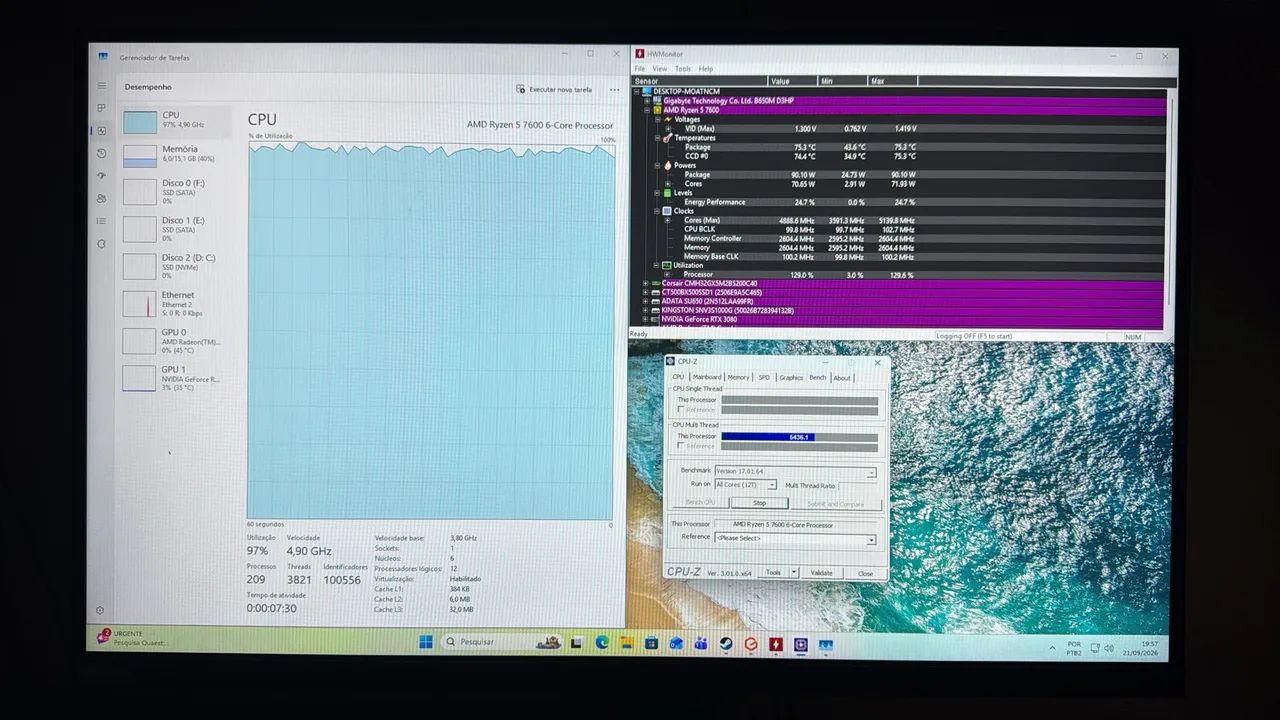Select GPU 1 NVIDIA GeForce performance item
The width and height of the screenshot is (1280, 720).
click(x=176, y=377)
